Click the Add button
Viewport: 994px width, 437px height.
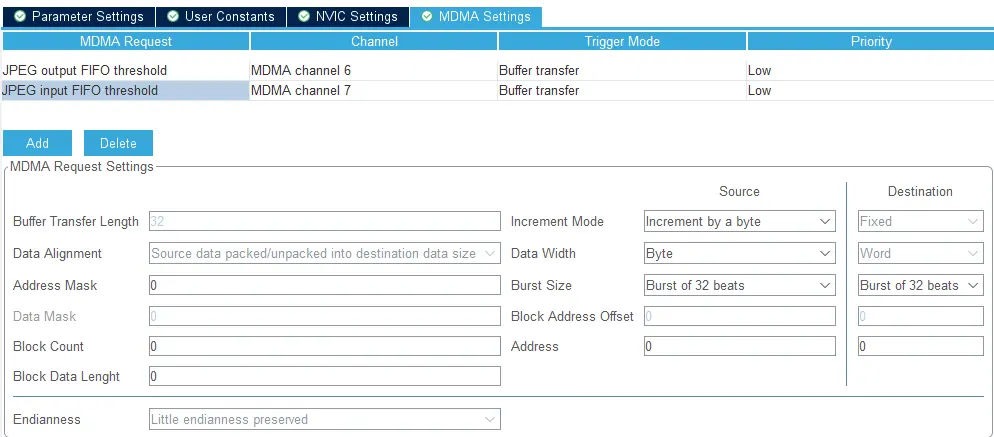37,143
